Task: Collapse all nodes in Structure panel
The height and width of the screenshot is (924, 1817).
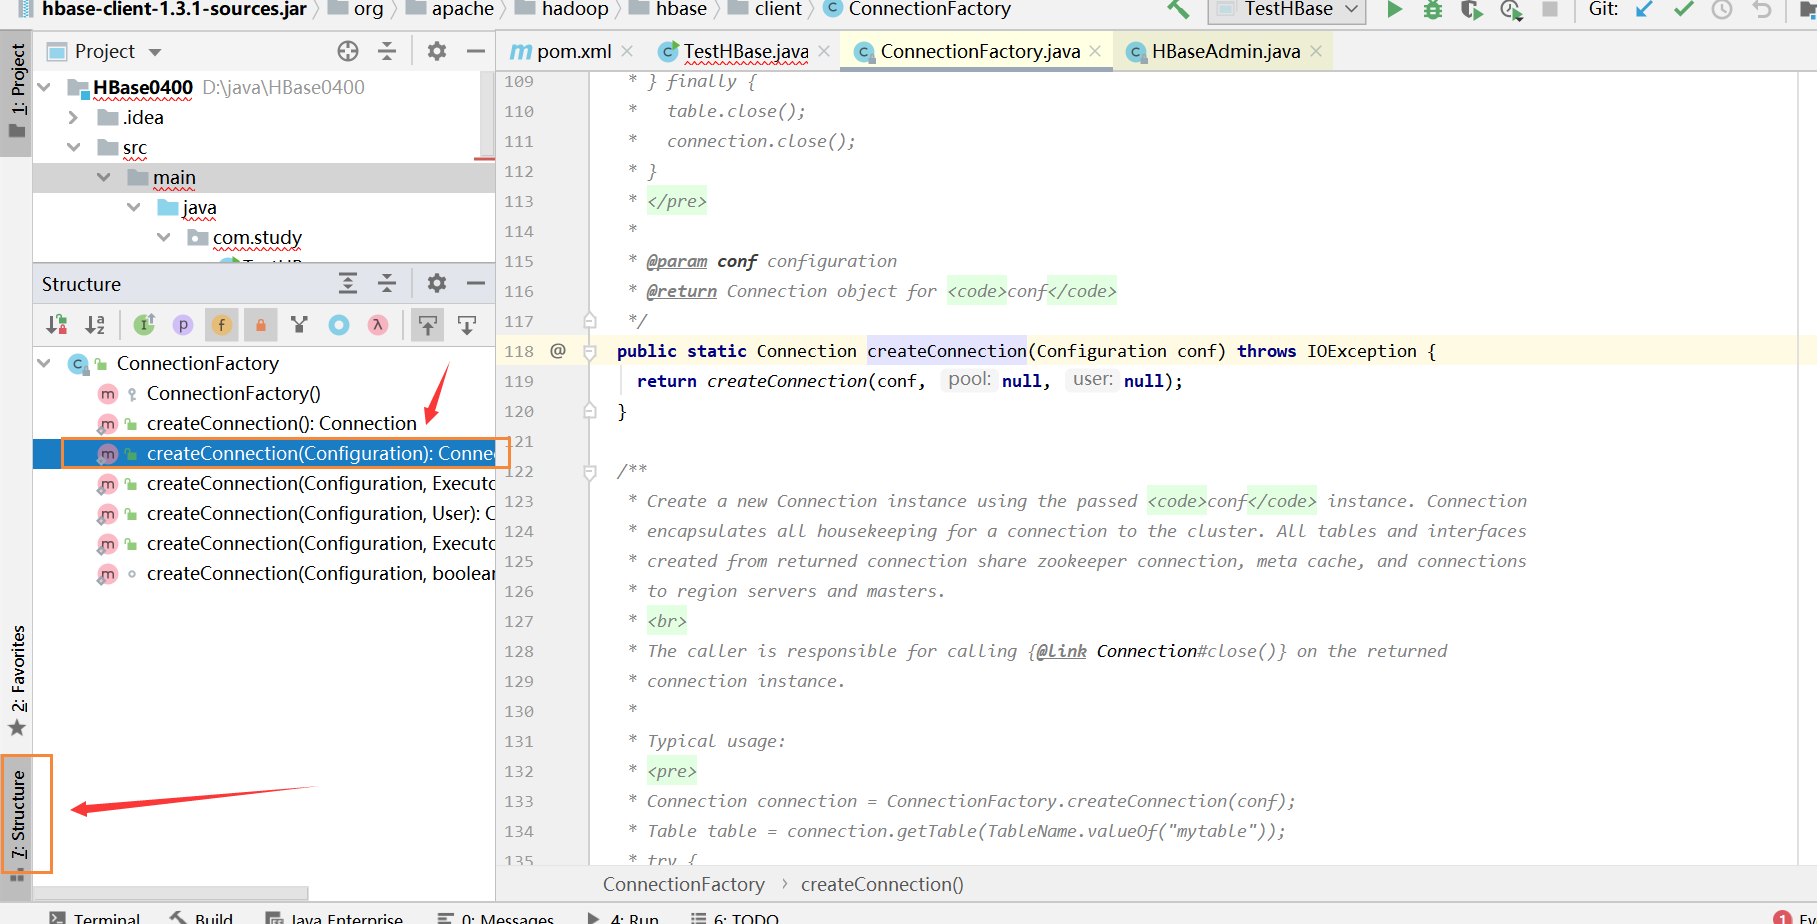Action: (387, 283)
